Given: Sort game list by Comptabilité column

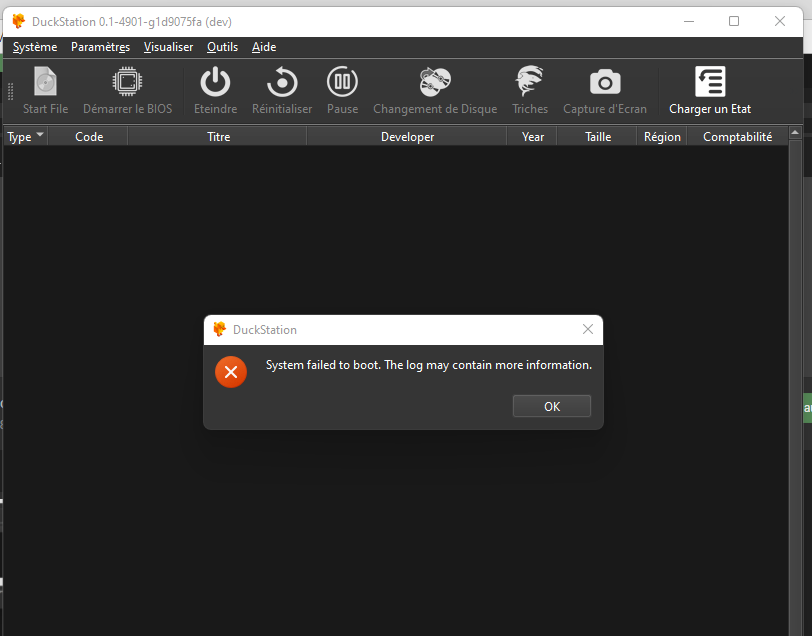Looking at the screenshot, I should click(x=737, y=137).
